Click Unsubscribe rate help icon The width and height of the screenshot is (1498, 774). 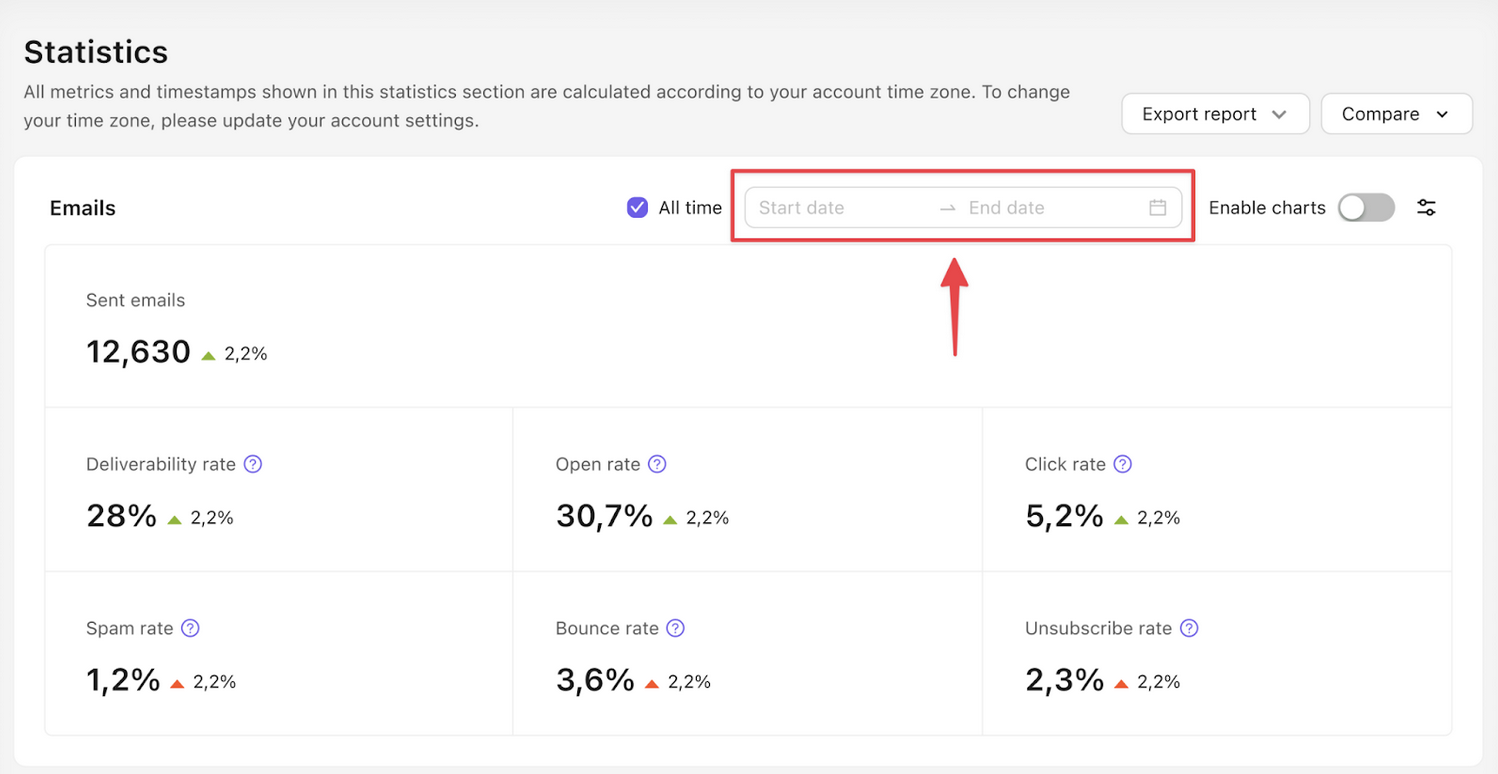[1189, 628]
